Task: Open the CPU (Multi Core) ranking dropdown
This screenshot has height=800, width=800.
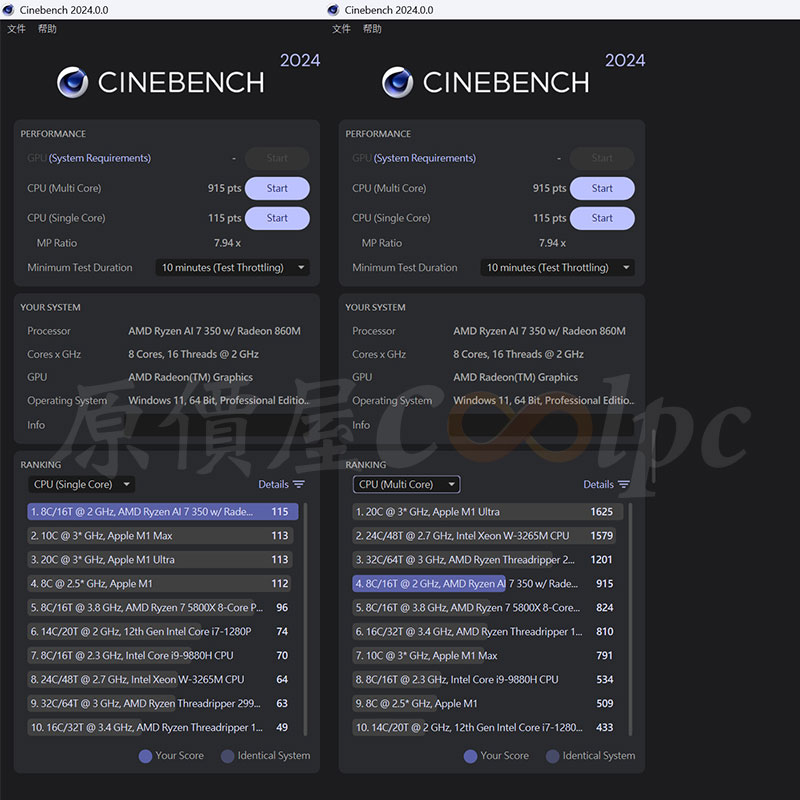Action: point(407,484)
